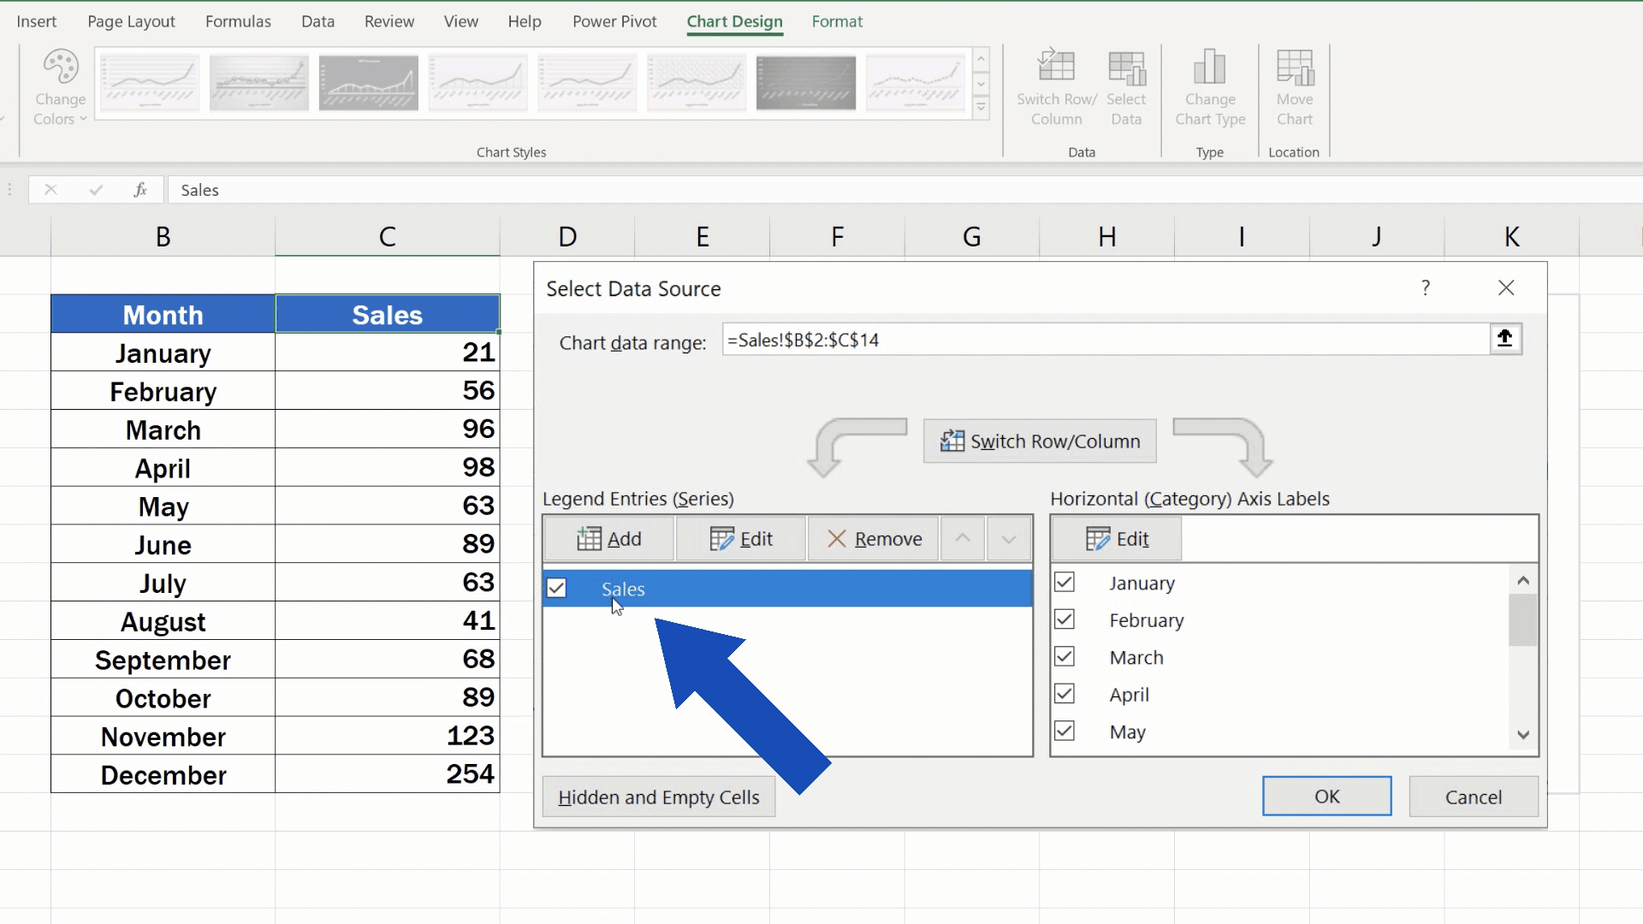1643x924 pixels.
Task: Uncheck the January category checkbox
Action: point(1065,582)
